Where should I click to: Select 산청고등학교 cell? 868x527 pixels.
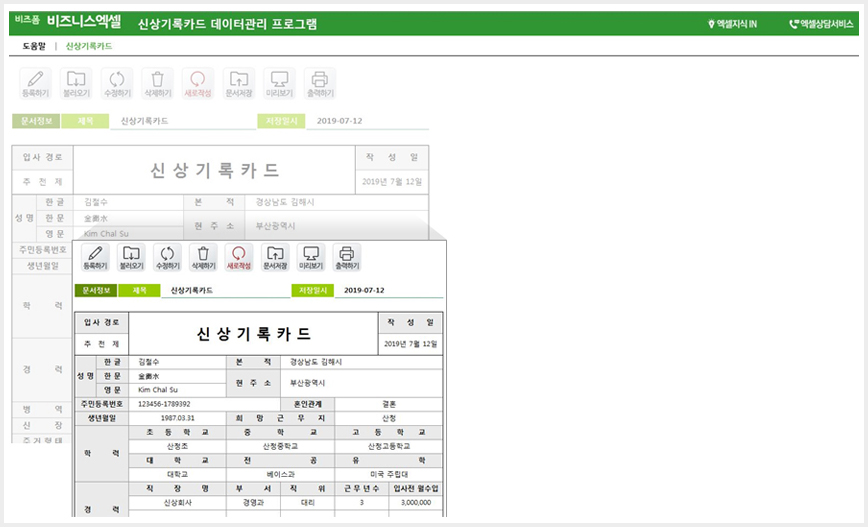[389, 446]
